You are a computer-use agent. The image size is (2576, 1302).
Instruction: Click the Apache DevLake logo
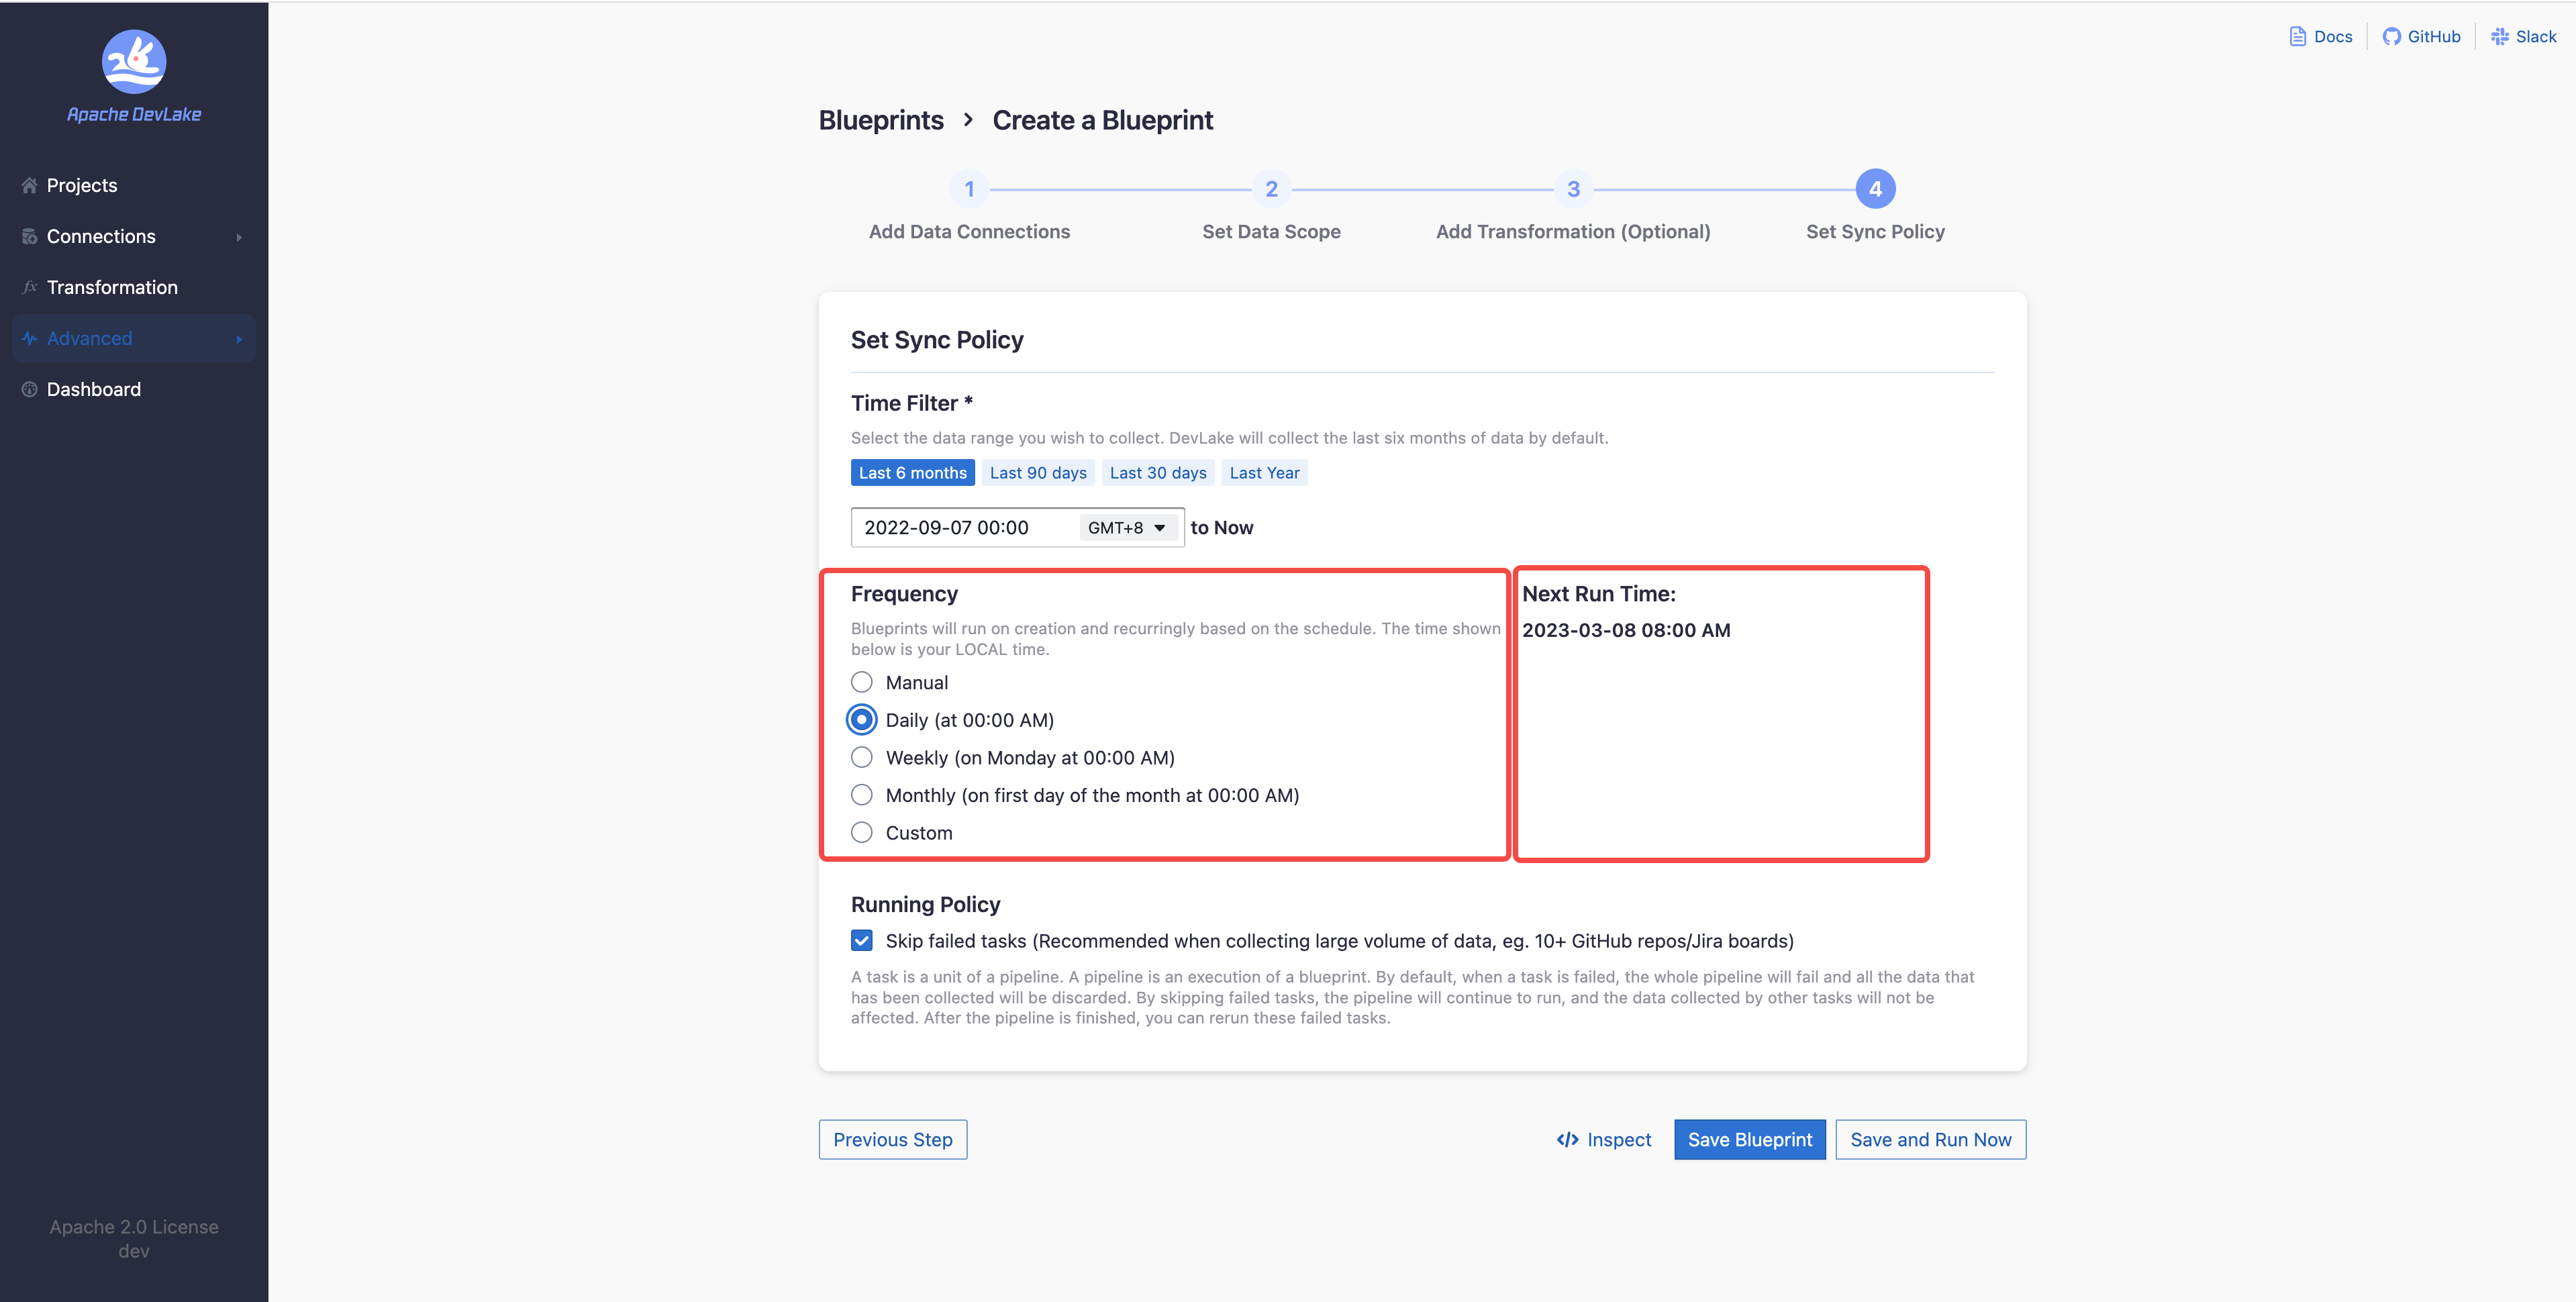(x=134, y=62)
